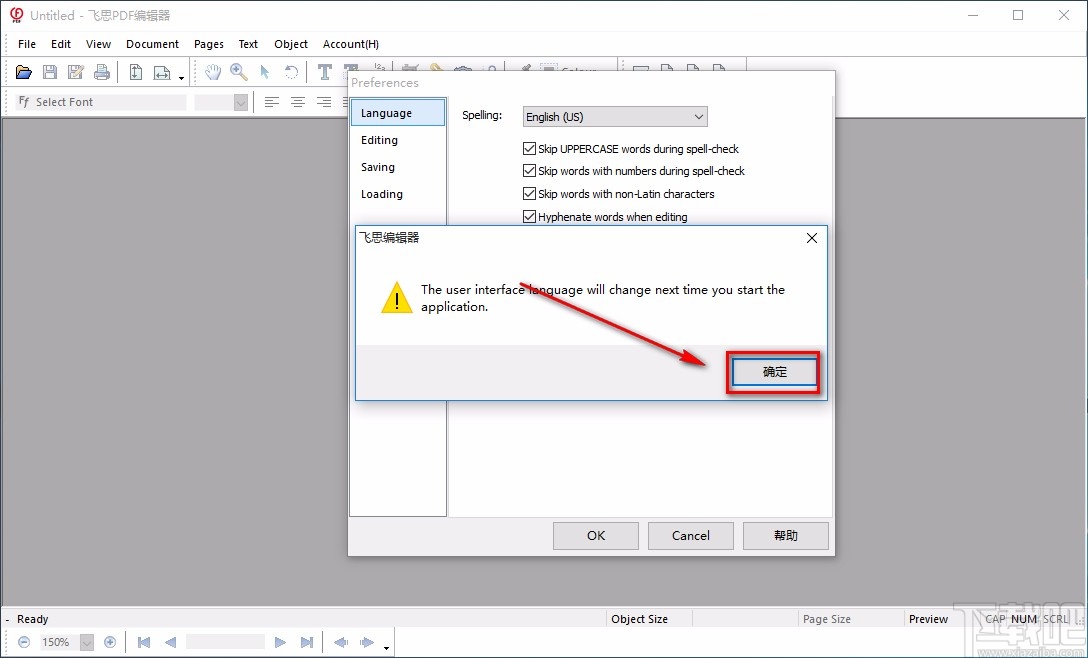Open the Document menu

tap(152, 44)
